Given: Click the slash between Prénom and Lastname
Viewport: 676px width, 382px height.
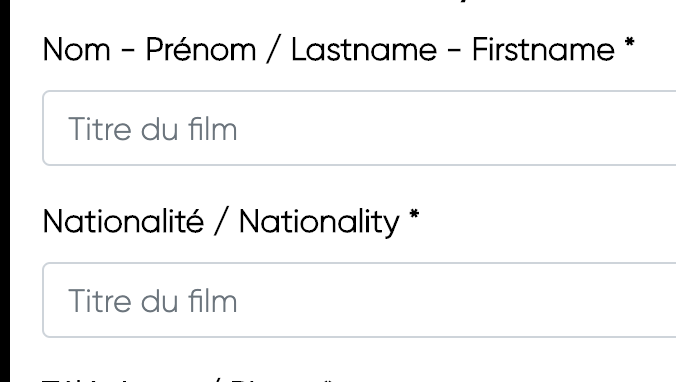Looking at the screenshot, I should pos(274,50).
